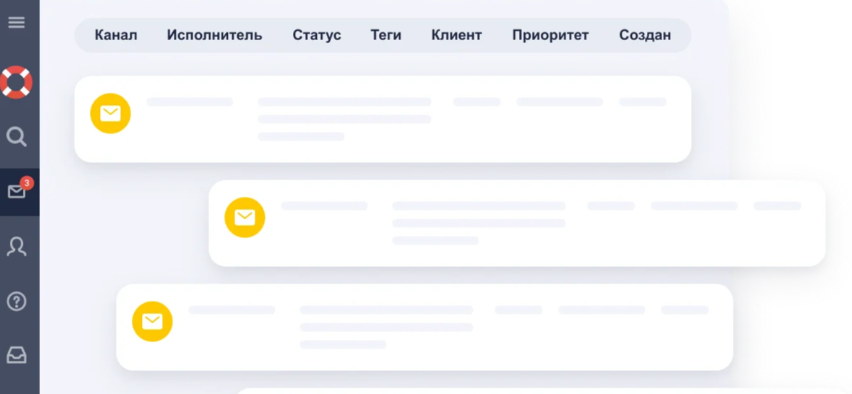This screenshot has width=852, height=394.
Task: Open the user profile icon in sidebar
Action: coord(16,246)
